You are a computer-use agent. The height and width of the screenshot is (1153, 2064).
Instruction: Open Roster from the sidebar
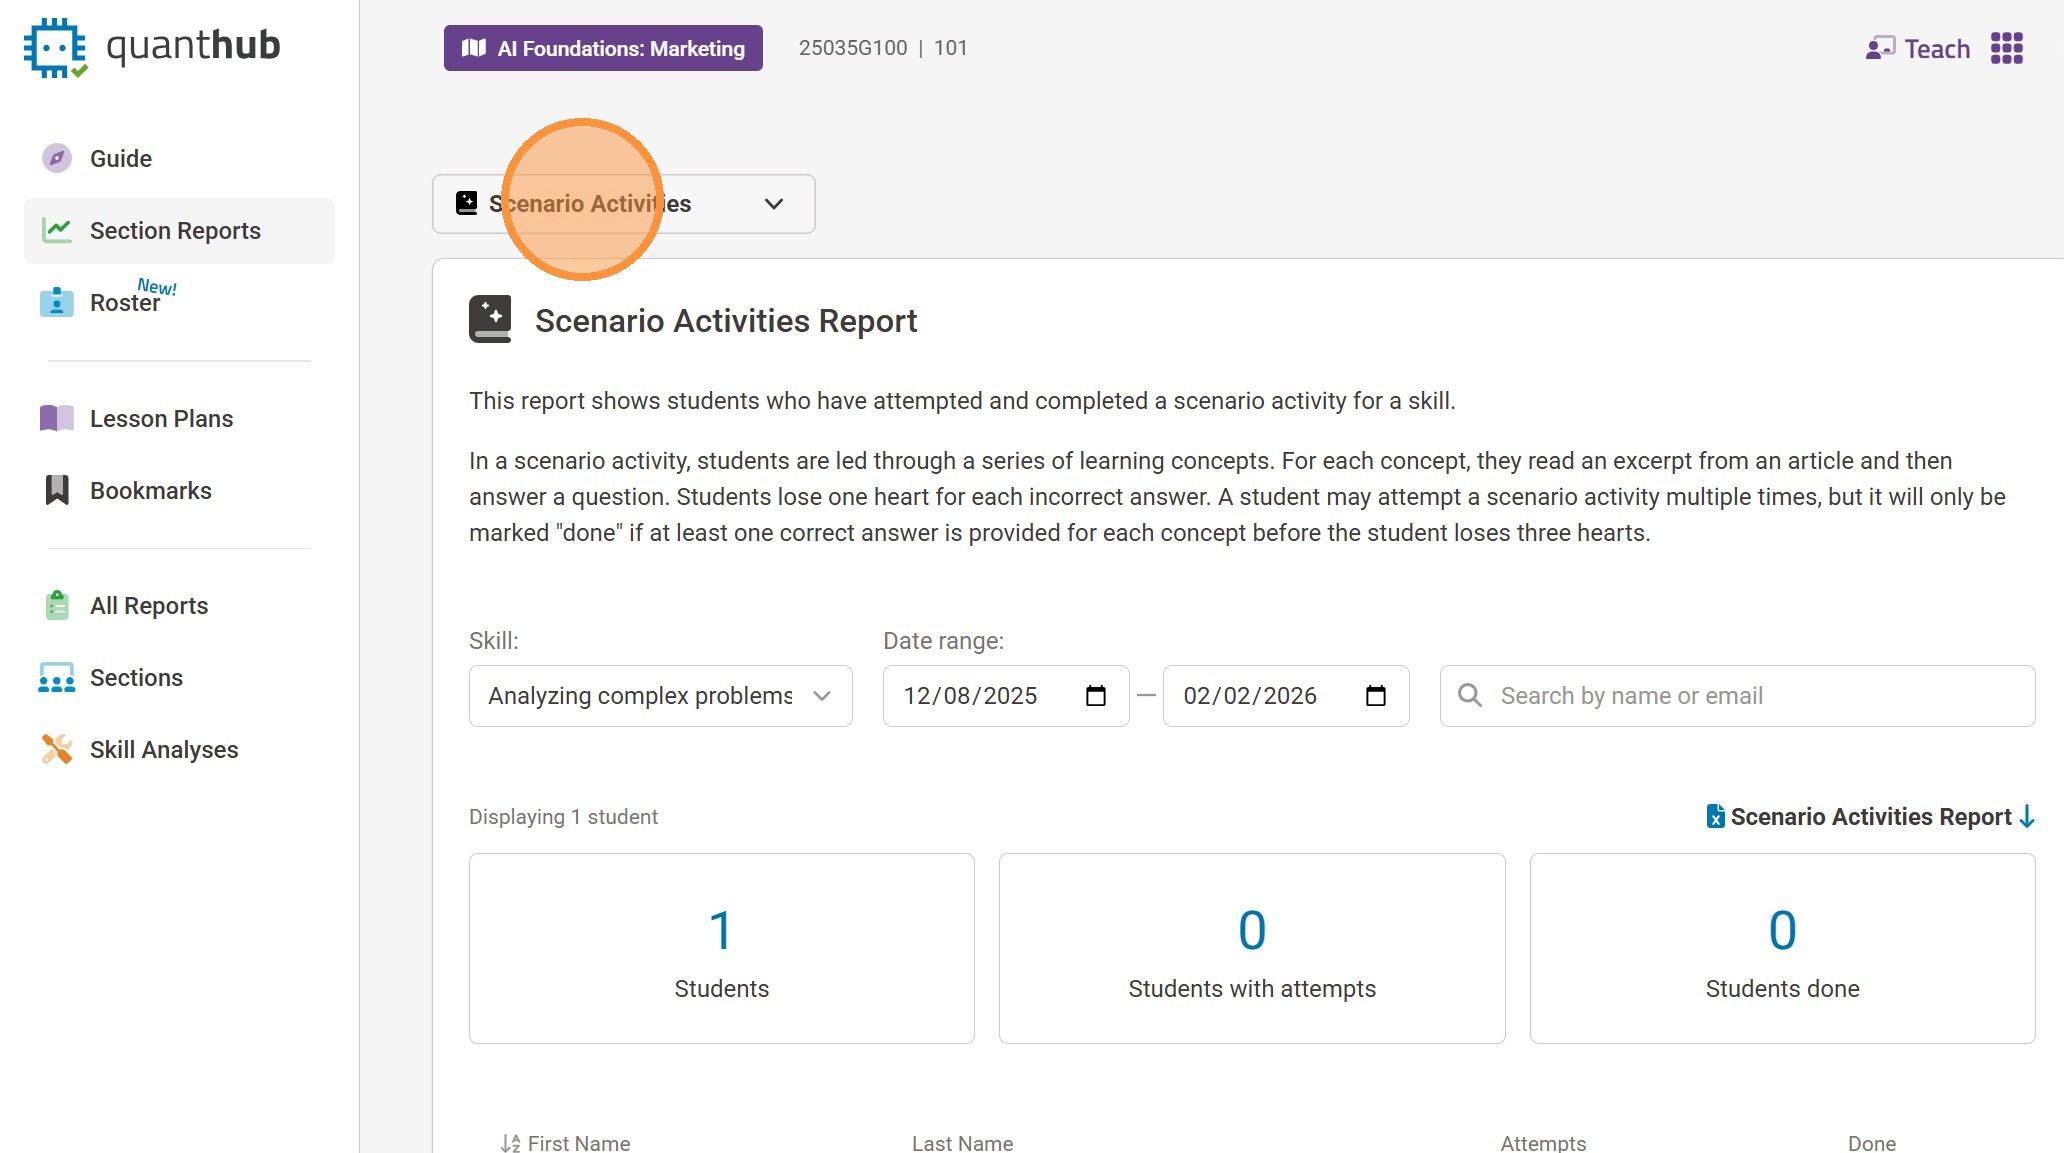pyautogui.click(x=124, y=302)
